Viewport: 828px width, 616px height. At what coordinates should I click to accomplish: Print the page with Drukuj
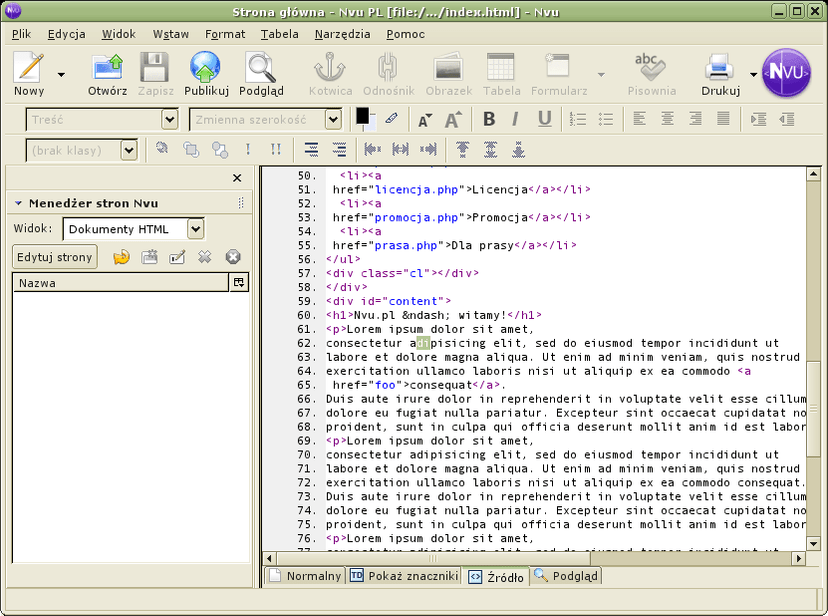(x=720, y=74)
